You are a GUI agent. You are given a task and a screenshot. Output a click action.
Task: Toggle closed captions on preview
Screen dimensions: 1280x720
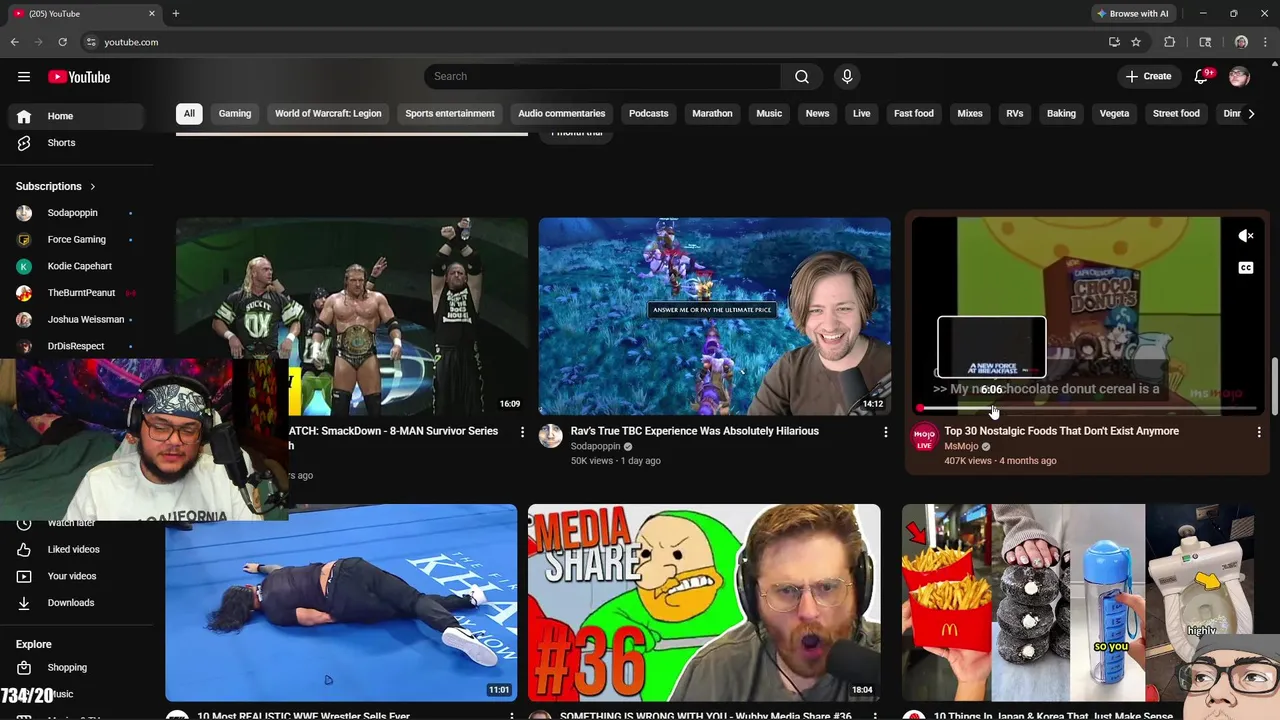coord(1246,268)
